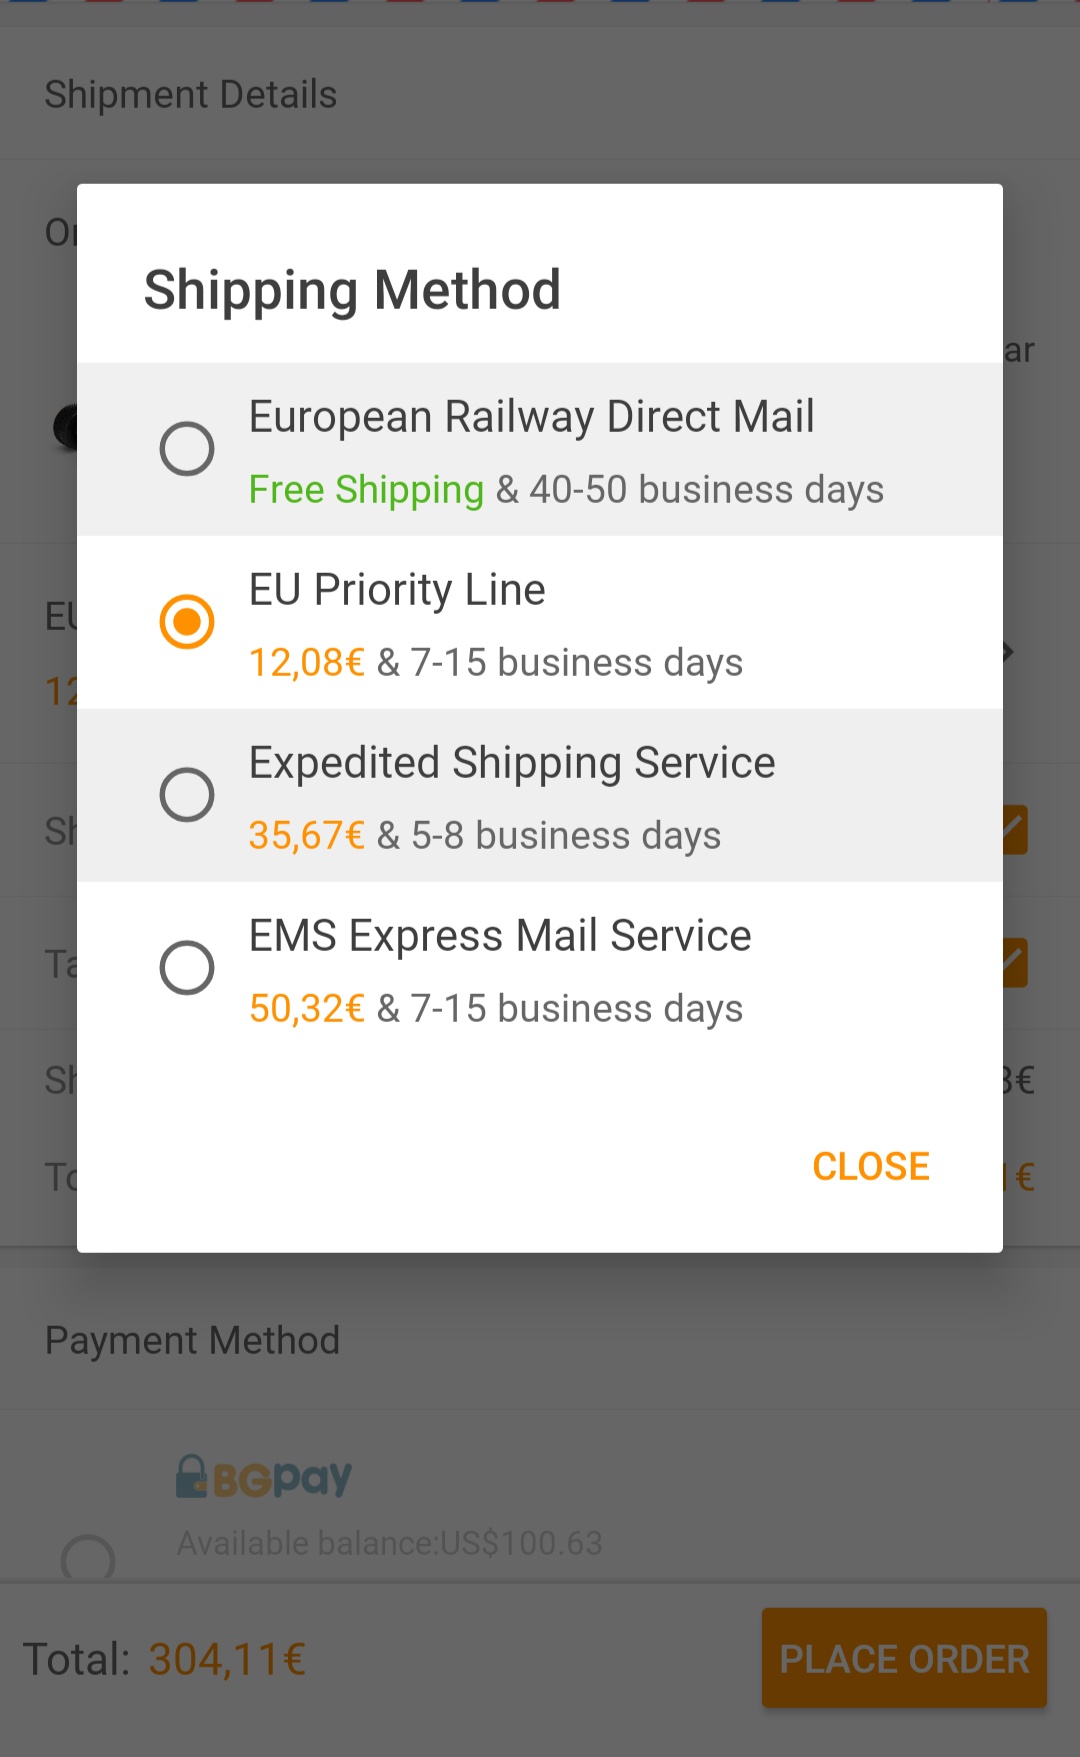
Task: Tap the 50,32€ EMS price text
Action: tap(307, 1009)
